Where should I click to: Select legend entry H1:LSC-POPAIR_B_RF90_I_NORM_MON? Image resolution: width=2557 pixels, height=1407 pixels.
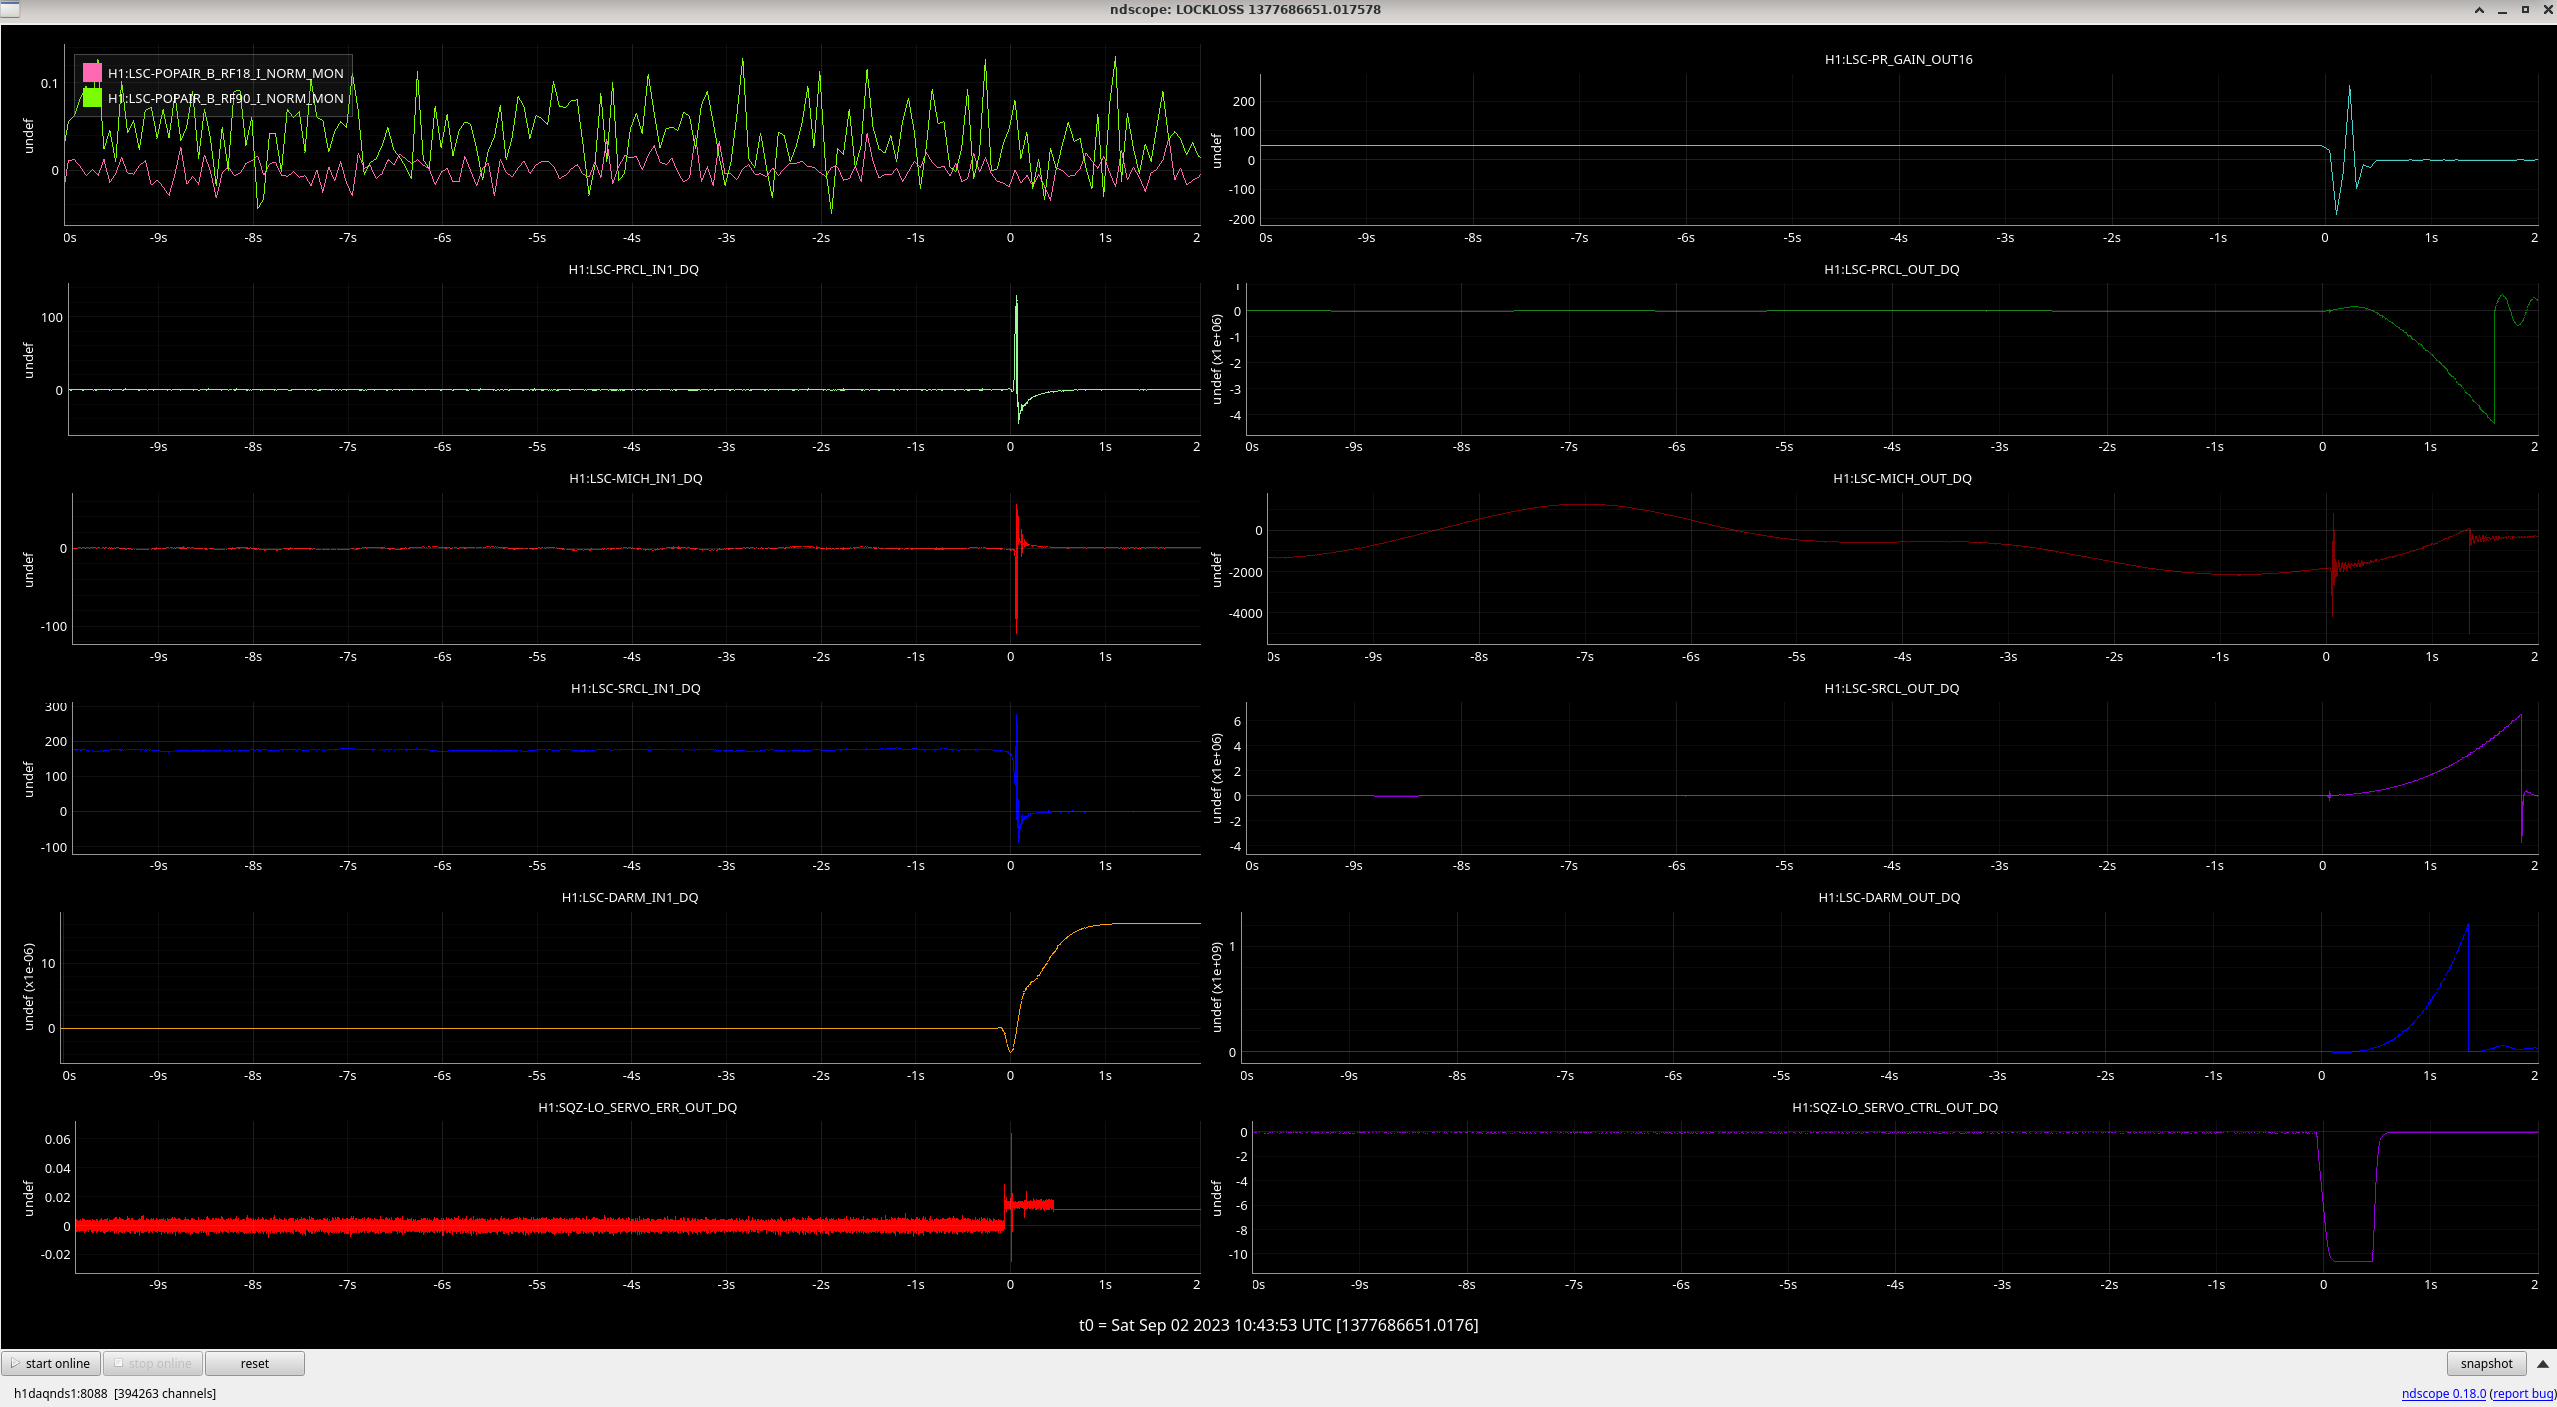225,98
